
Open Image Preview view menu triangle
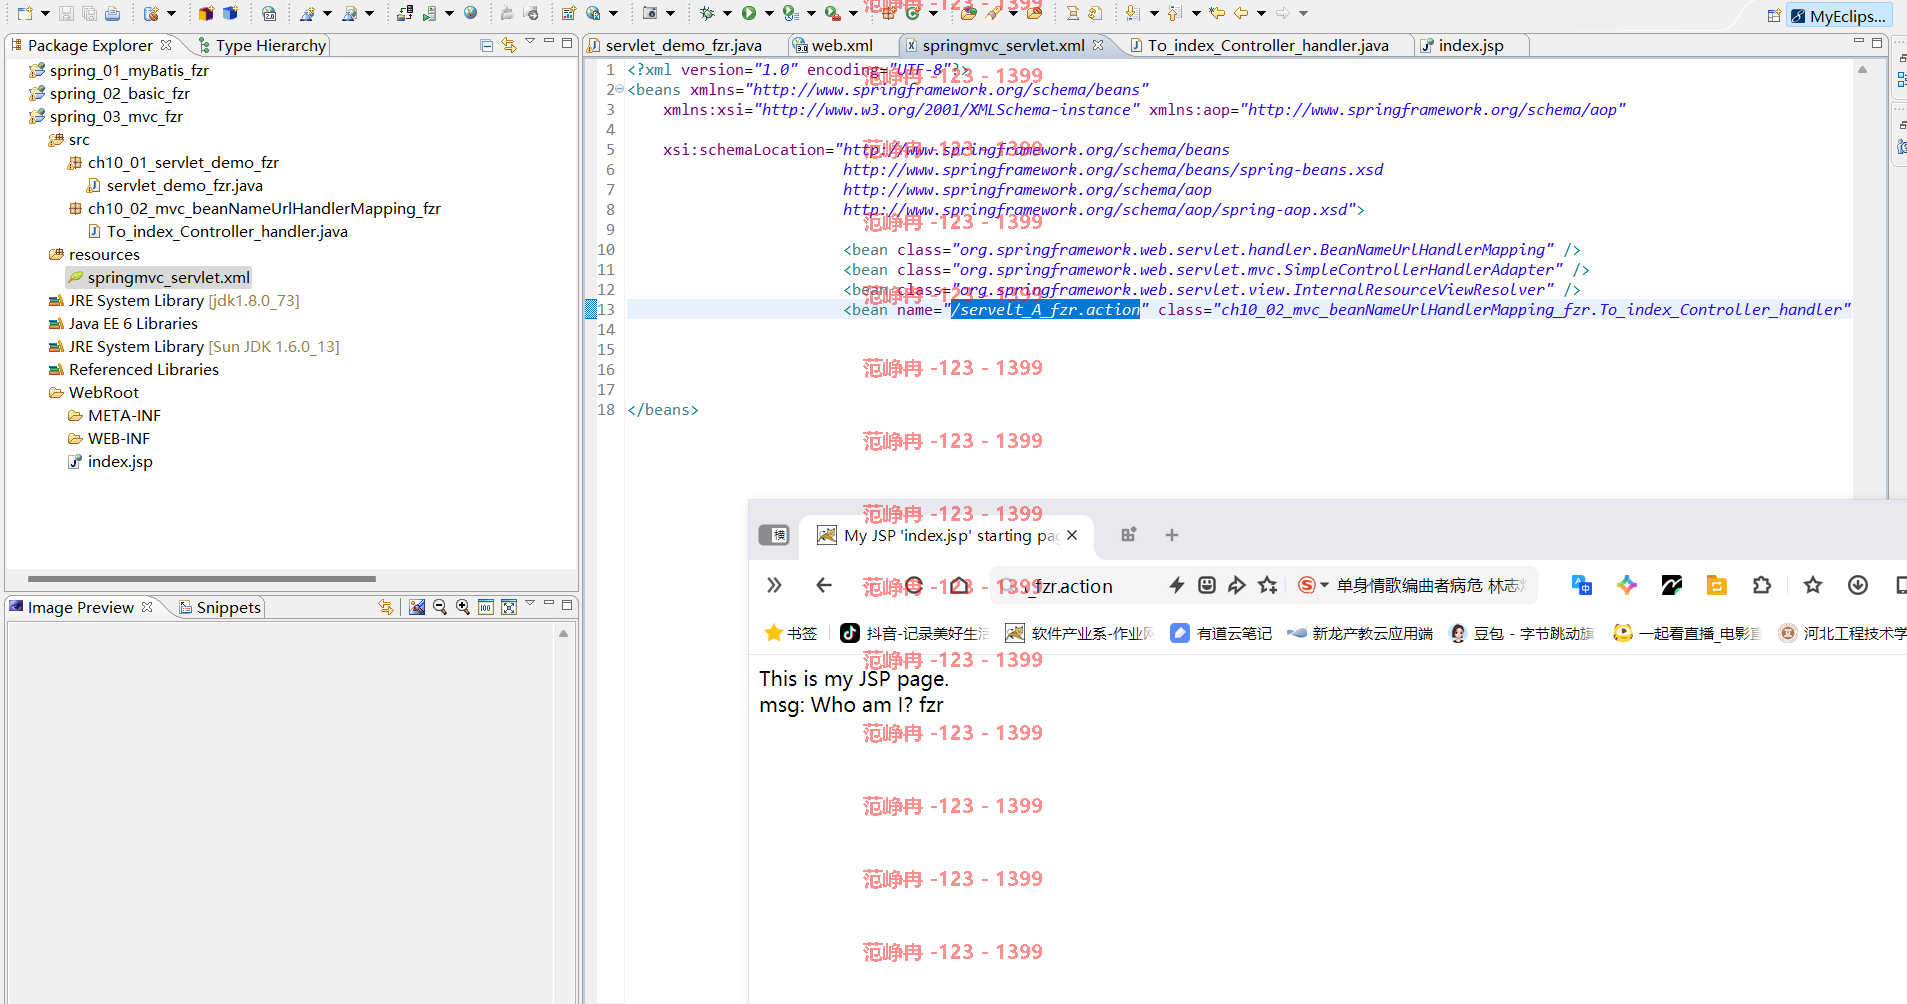click(530, 604)
